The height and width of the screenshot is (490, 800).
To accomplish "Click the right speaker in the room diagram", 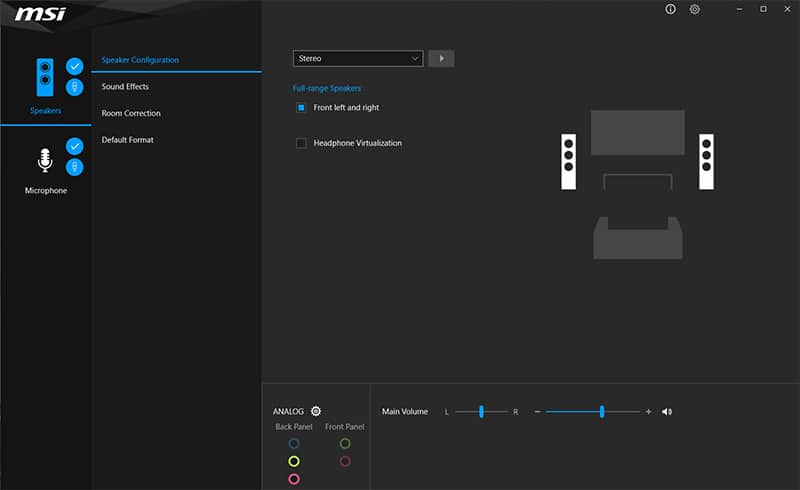I will tap(707, 162).
